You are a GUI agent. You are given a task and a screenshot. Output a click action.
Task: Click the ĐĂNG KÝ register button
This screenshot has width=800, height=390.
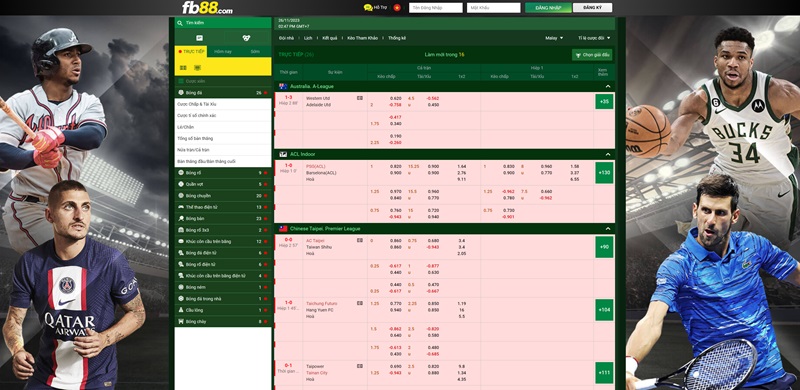point(592,8)
